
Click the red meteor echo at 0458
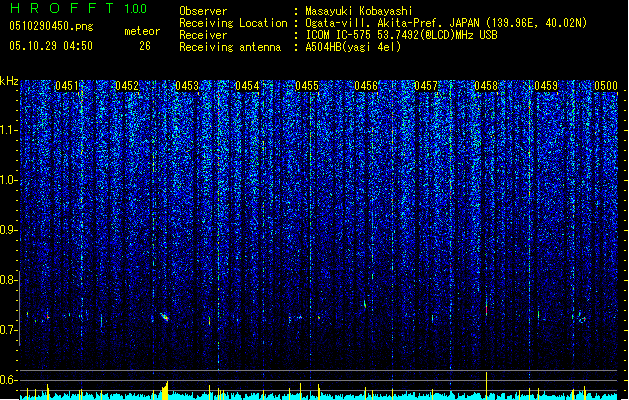(487, 309)
